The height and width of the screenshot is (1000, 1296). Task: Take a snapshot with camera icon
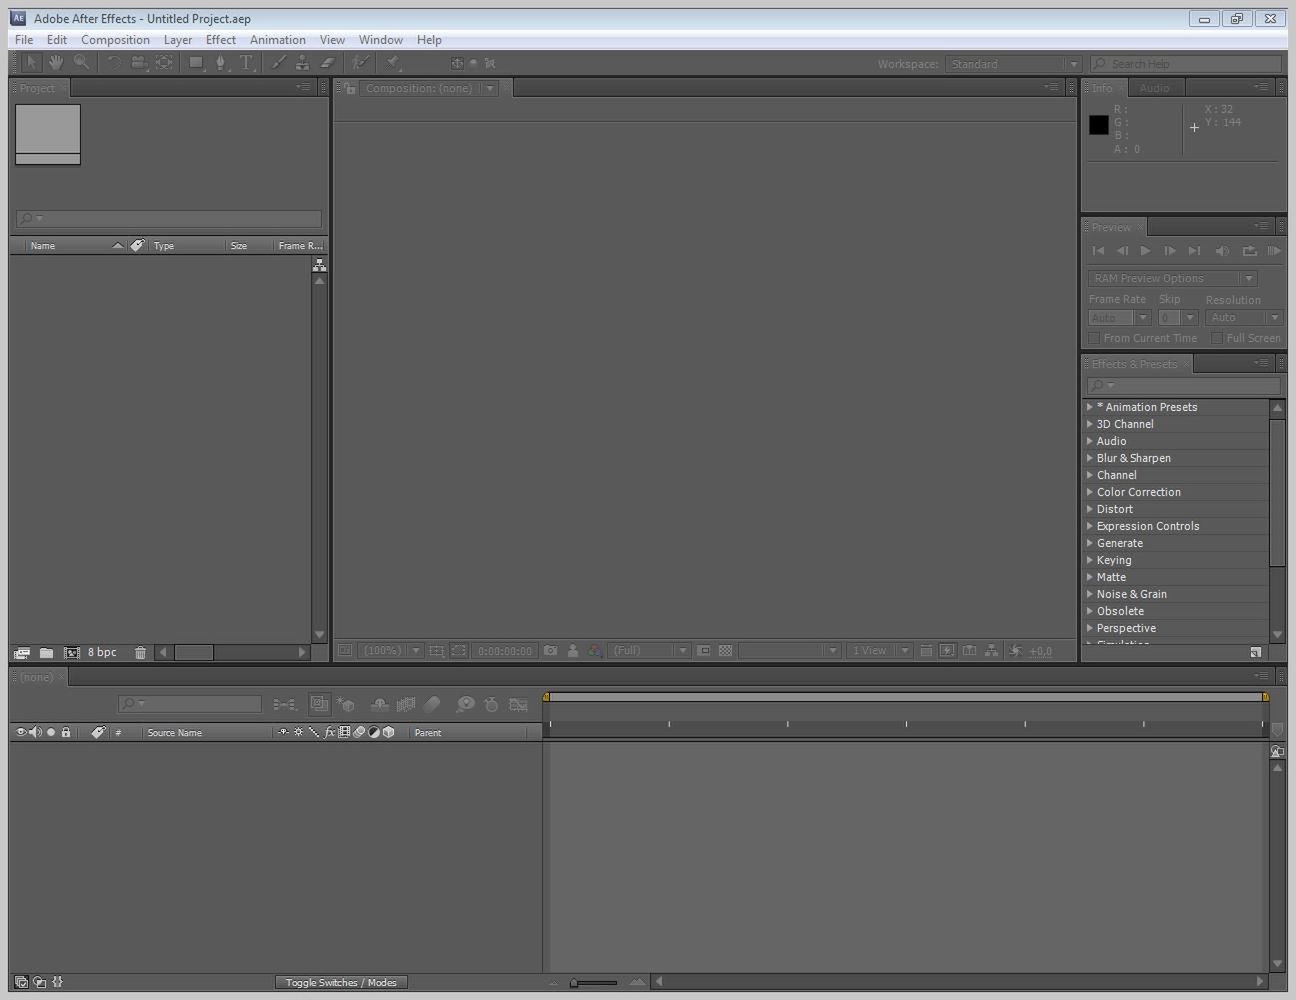550,650
